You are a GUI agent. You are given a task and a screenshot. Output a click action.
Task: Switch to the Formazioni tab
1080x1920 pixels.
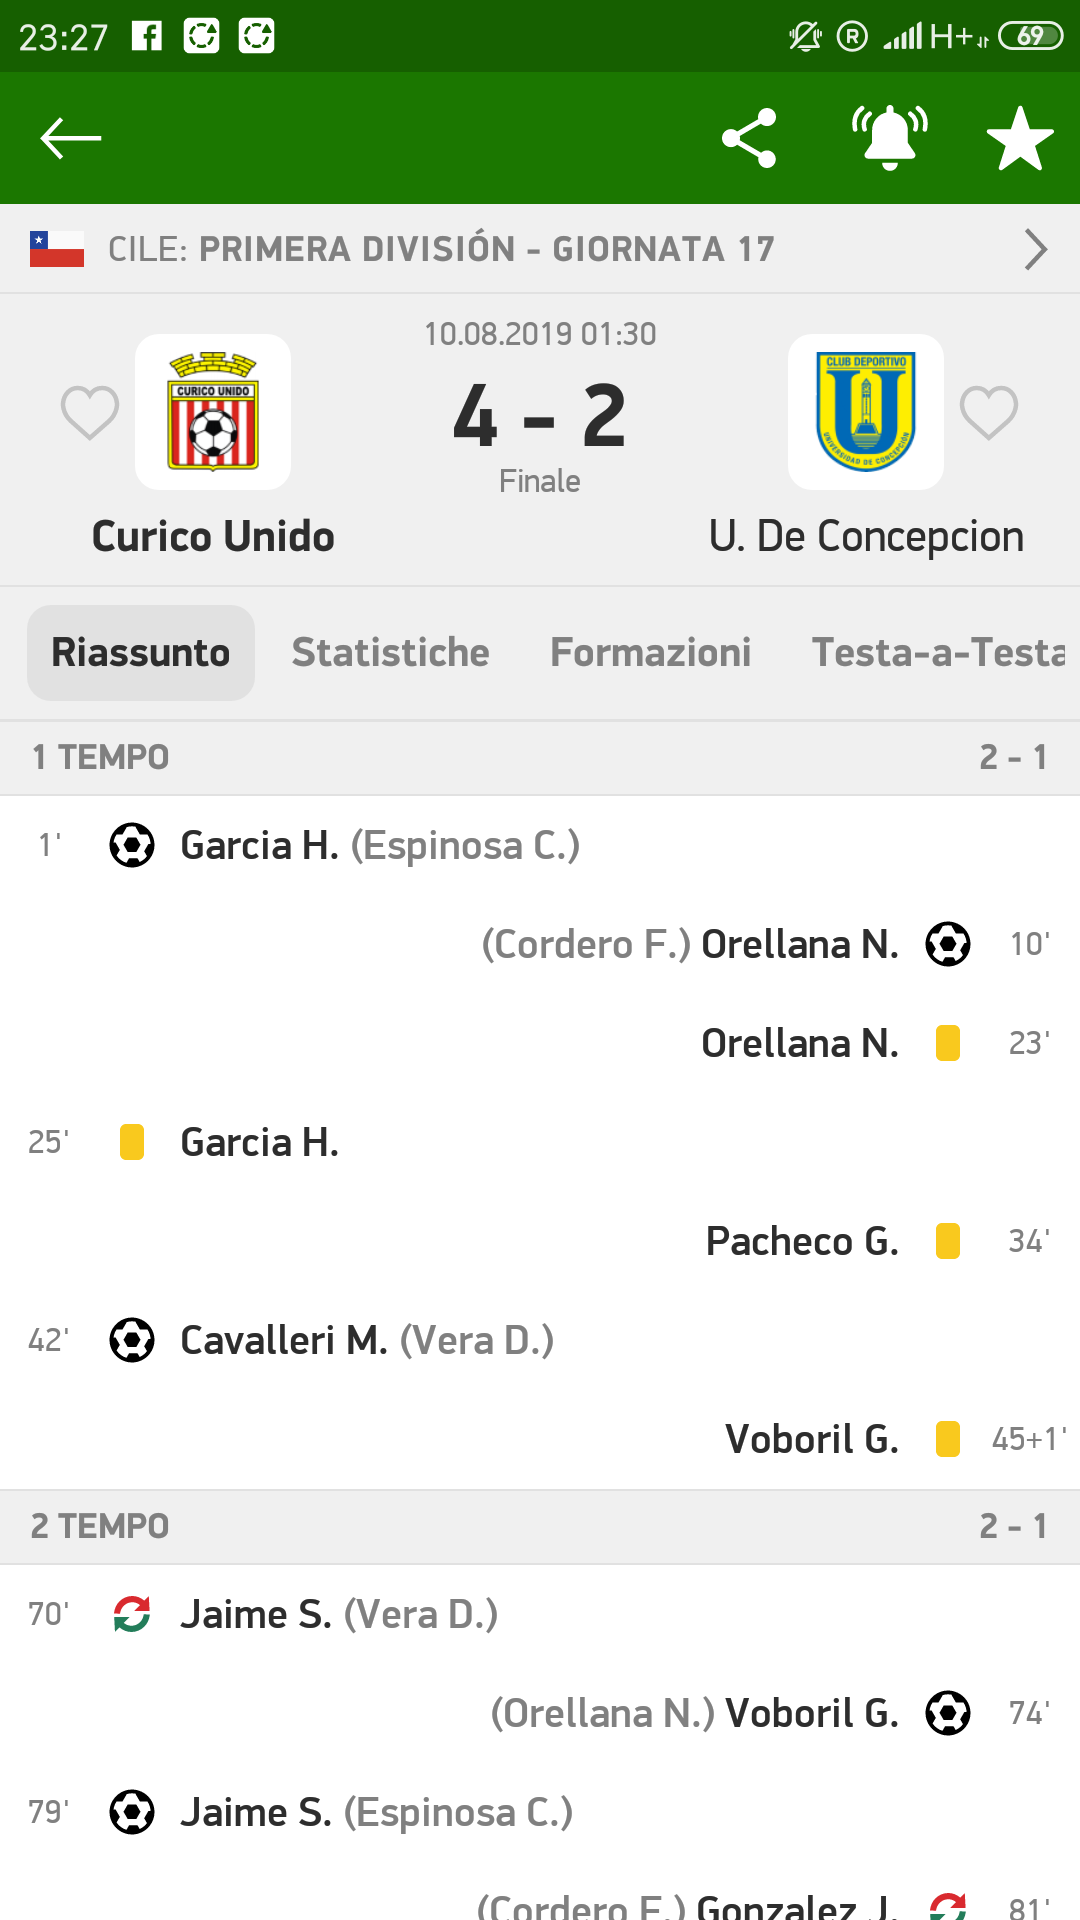pyautogui.click(x=650, y=652)
